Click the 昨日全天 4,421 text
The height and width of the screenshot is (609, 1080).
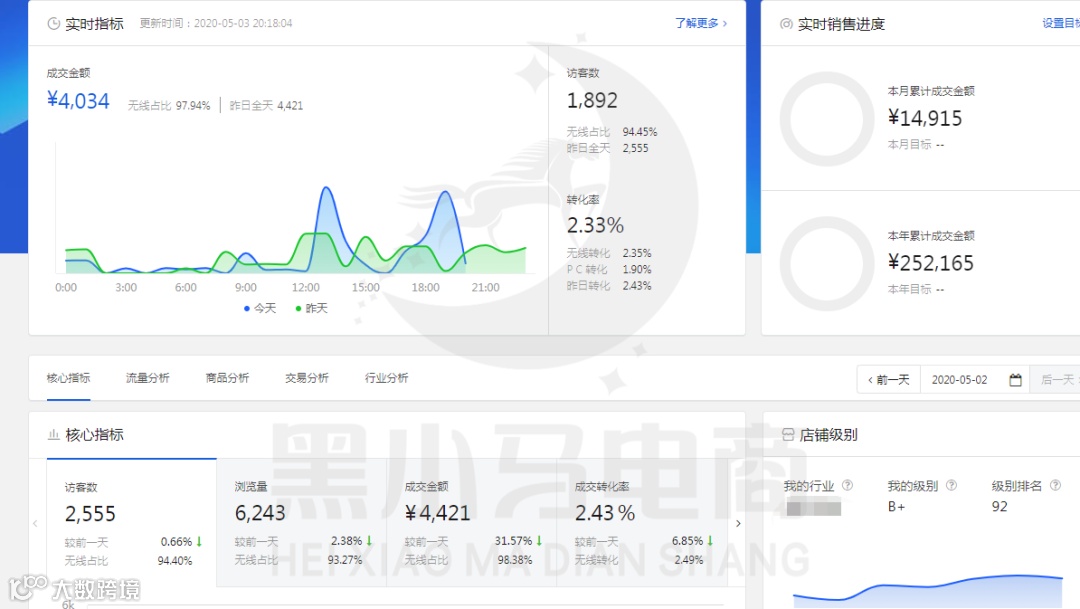(266, 105)
